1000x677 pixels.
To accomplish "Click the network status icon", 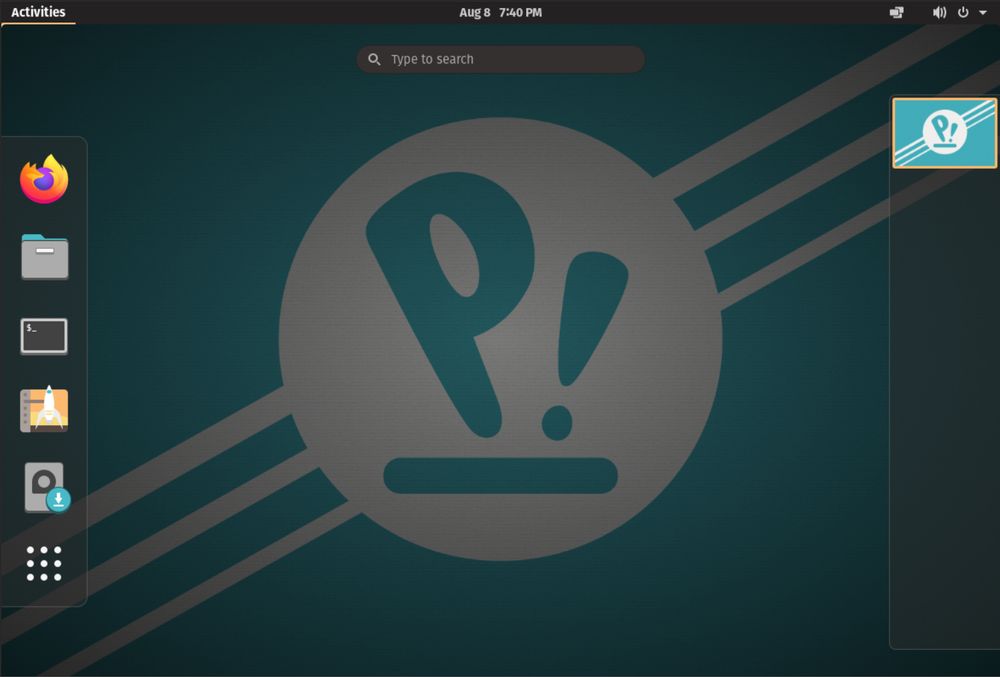I will pyautogui.click(x=897, y=12).
